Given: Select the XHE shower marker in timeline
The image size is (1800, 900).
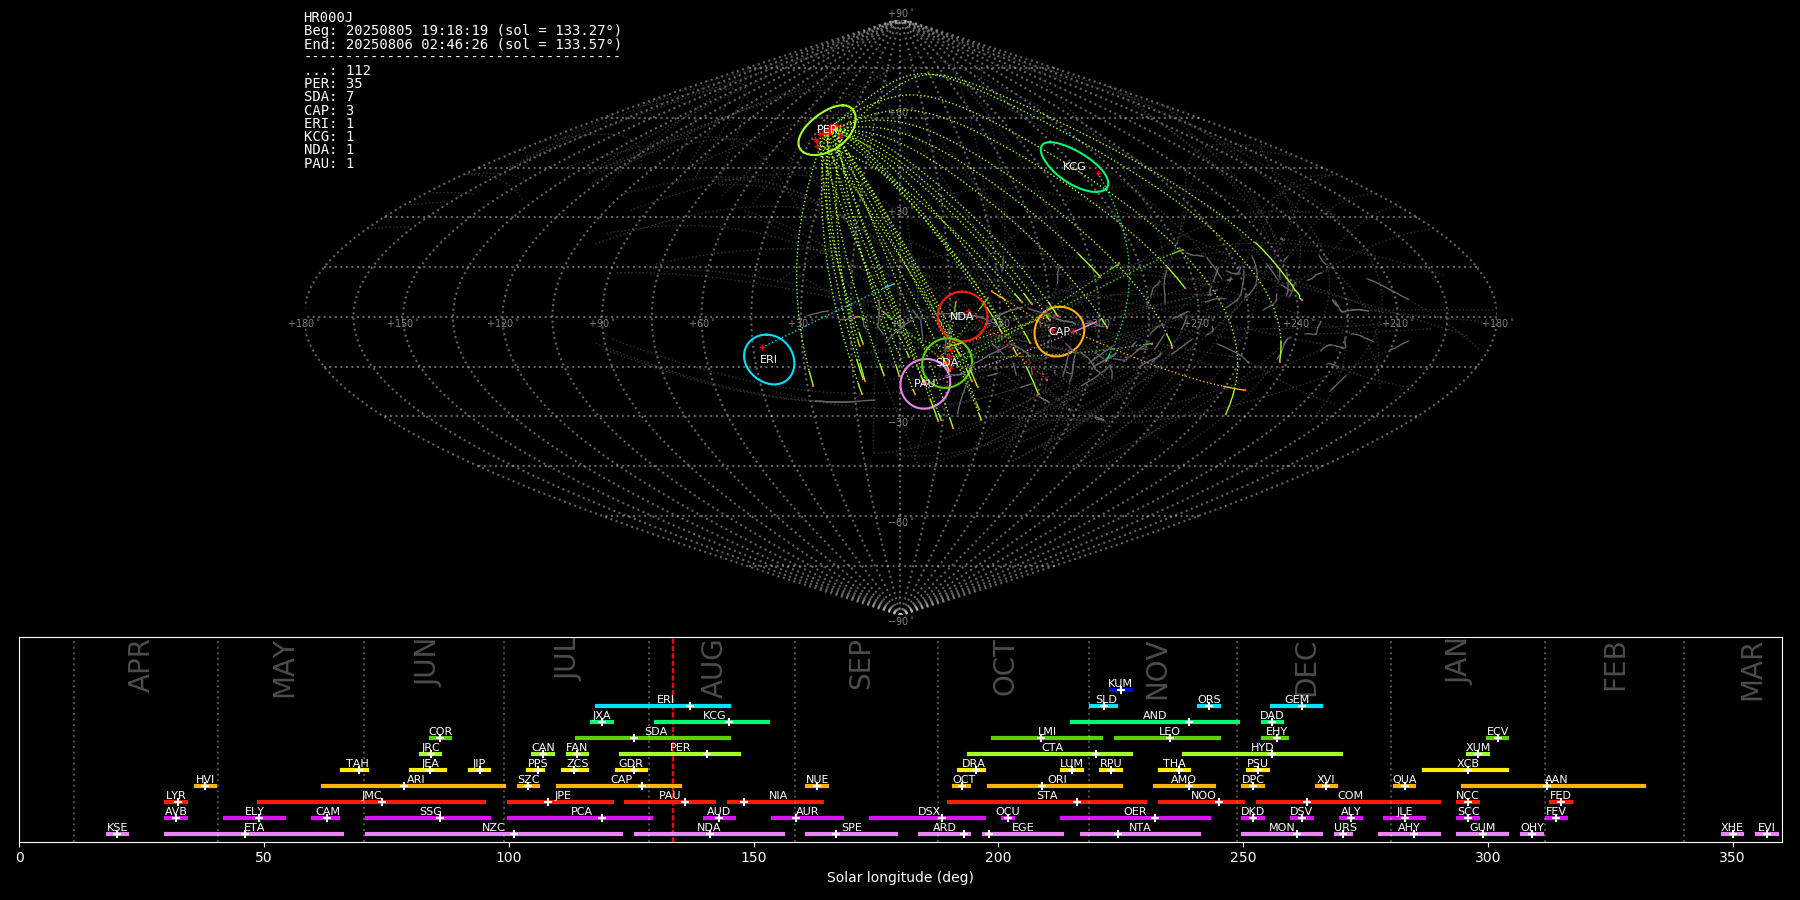Looking at the screenshot, I should [x=1732, y=834].
